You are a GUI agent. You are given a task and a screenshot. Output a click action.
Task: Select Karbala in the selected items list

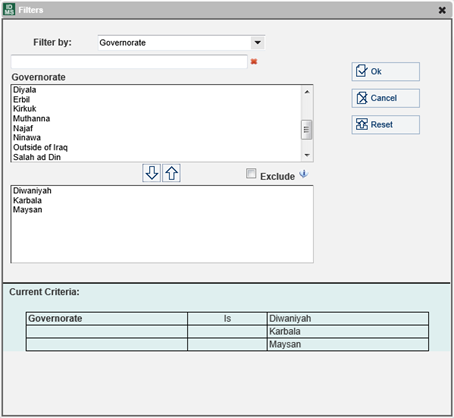(27, 200)
